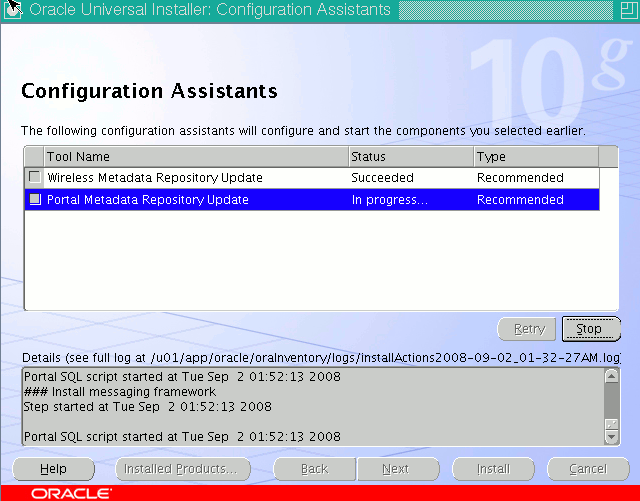
Task: Toggle checkbox for Wireless Metadata Repository Update
Action: [35, 177]
